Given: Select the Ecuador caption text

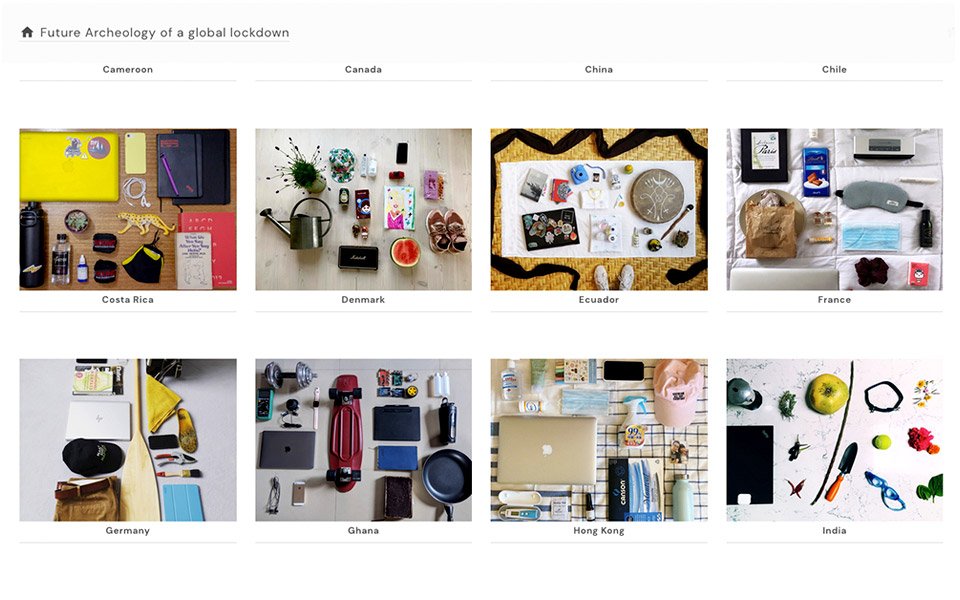Looking at the screenshot, I should click(599, 299).
